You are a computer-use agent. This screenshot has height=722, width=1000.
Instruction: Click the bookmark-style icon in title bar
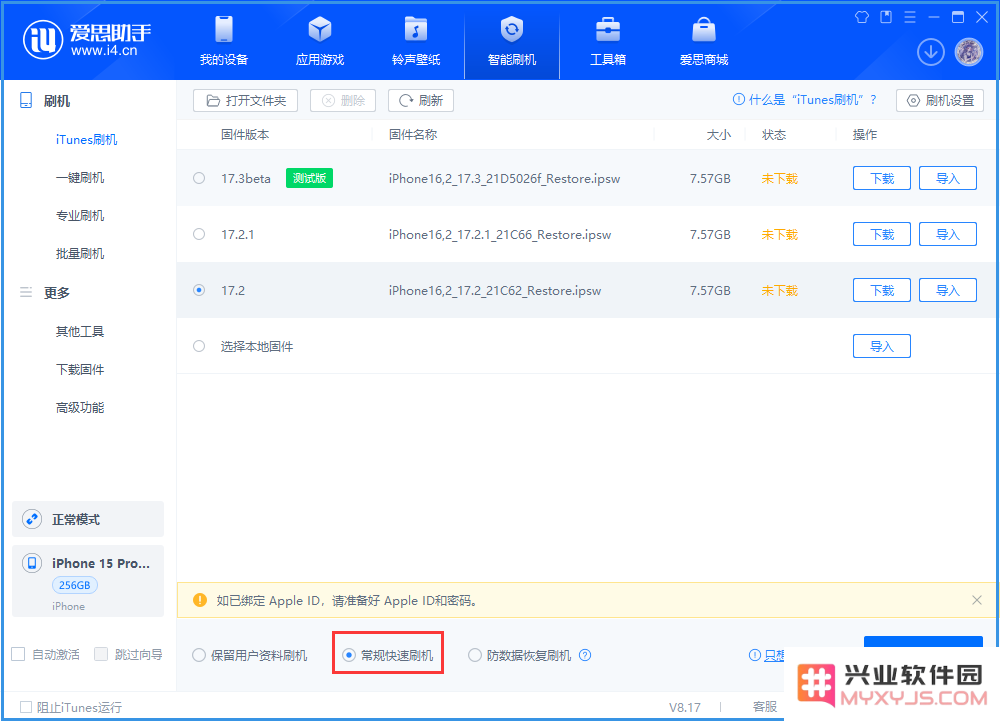tap(886, 17)
